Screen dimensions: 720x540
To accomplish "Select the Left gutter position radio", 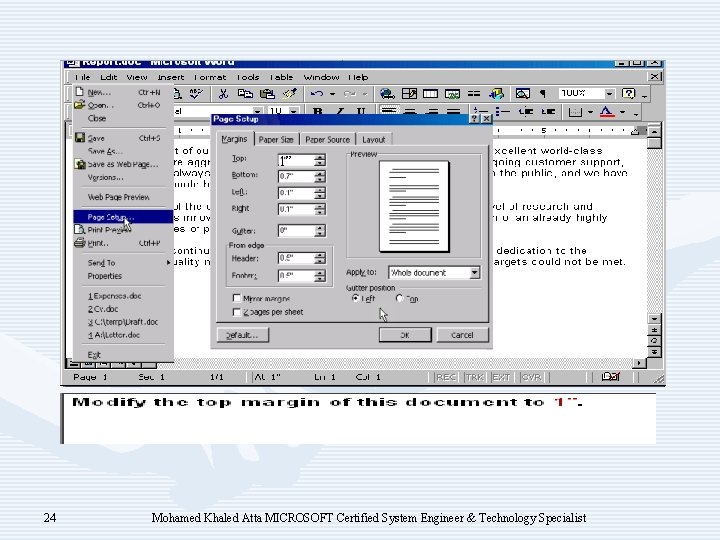I will click(355, 298).
